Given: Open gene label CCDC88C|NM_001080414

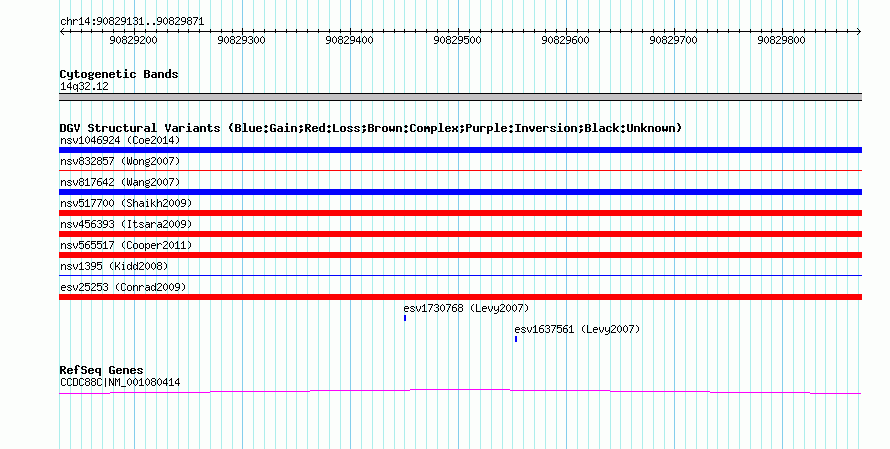Looking at the screenshot, I should click(120, 383).
